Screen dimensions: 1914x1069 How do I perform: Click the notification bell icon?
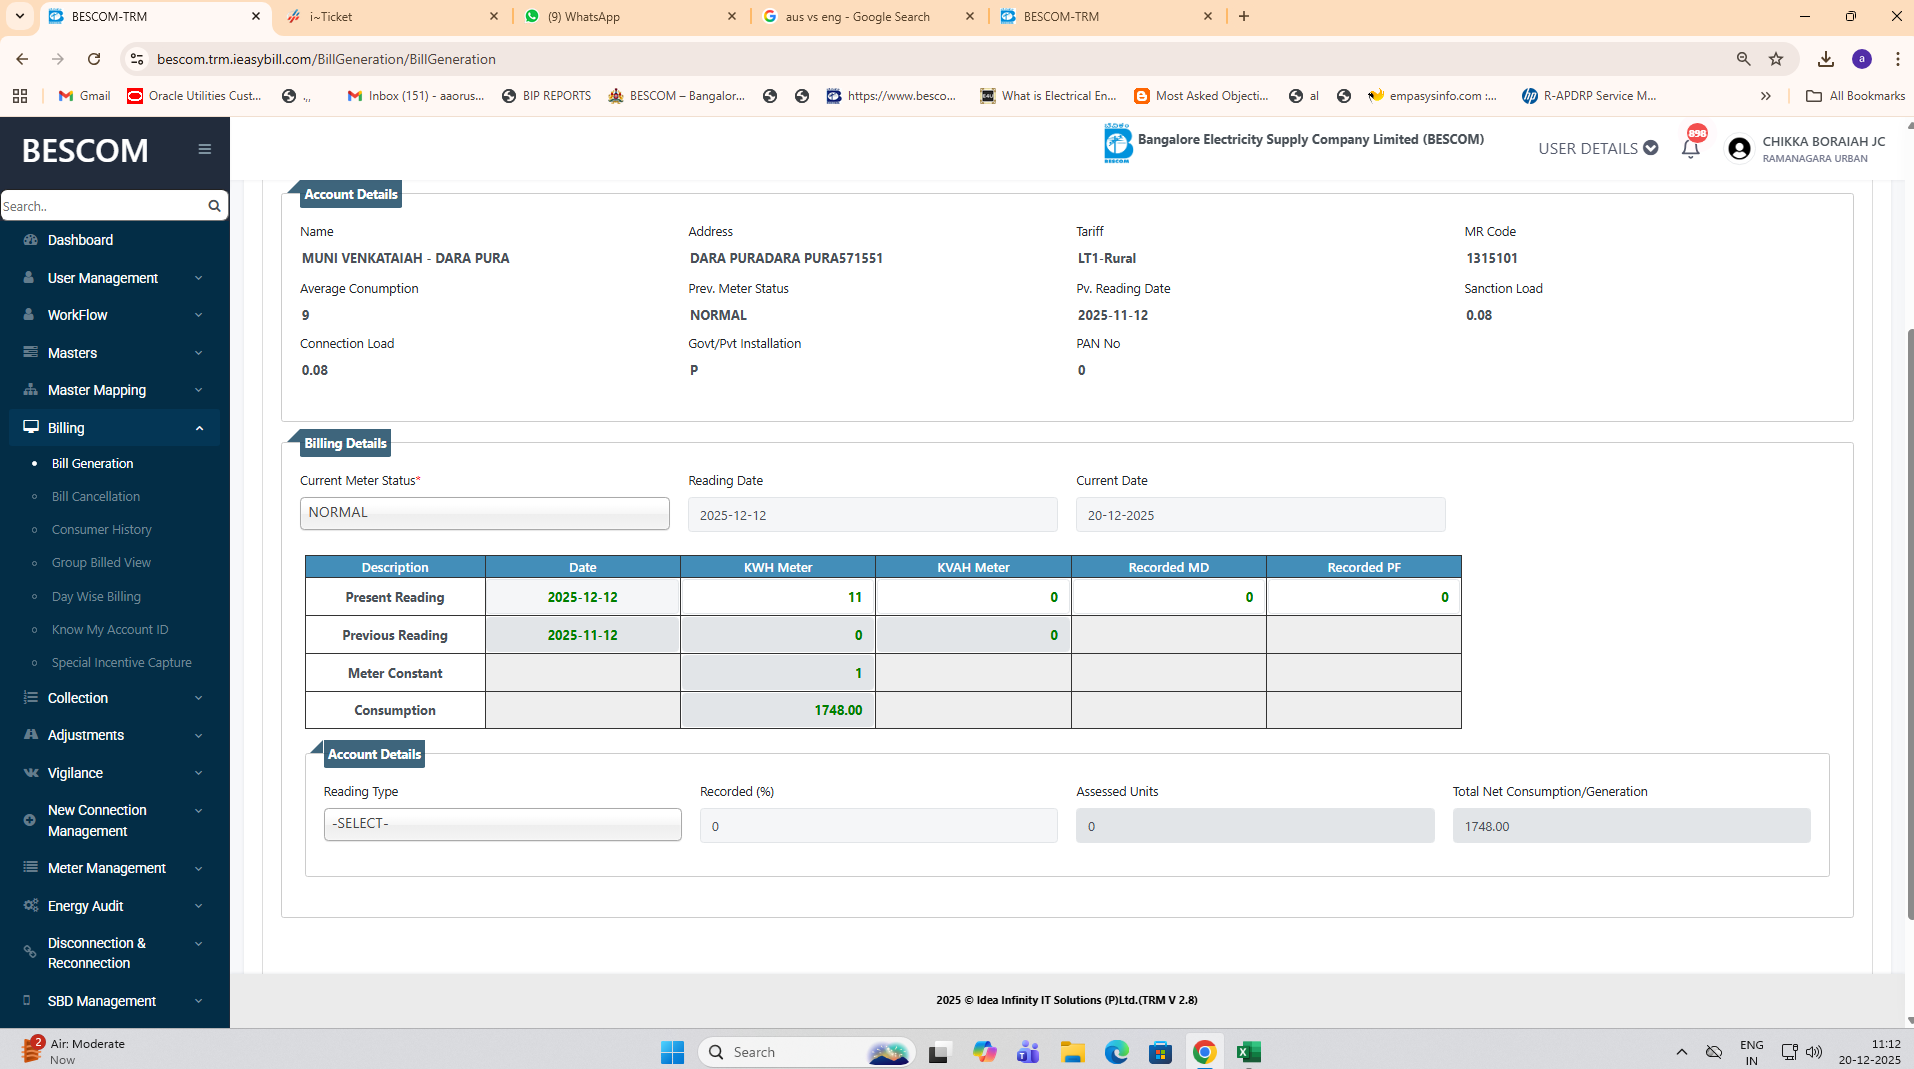[1690, 149]
